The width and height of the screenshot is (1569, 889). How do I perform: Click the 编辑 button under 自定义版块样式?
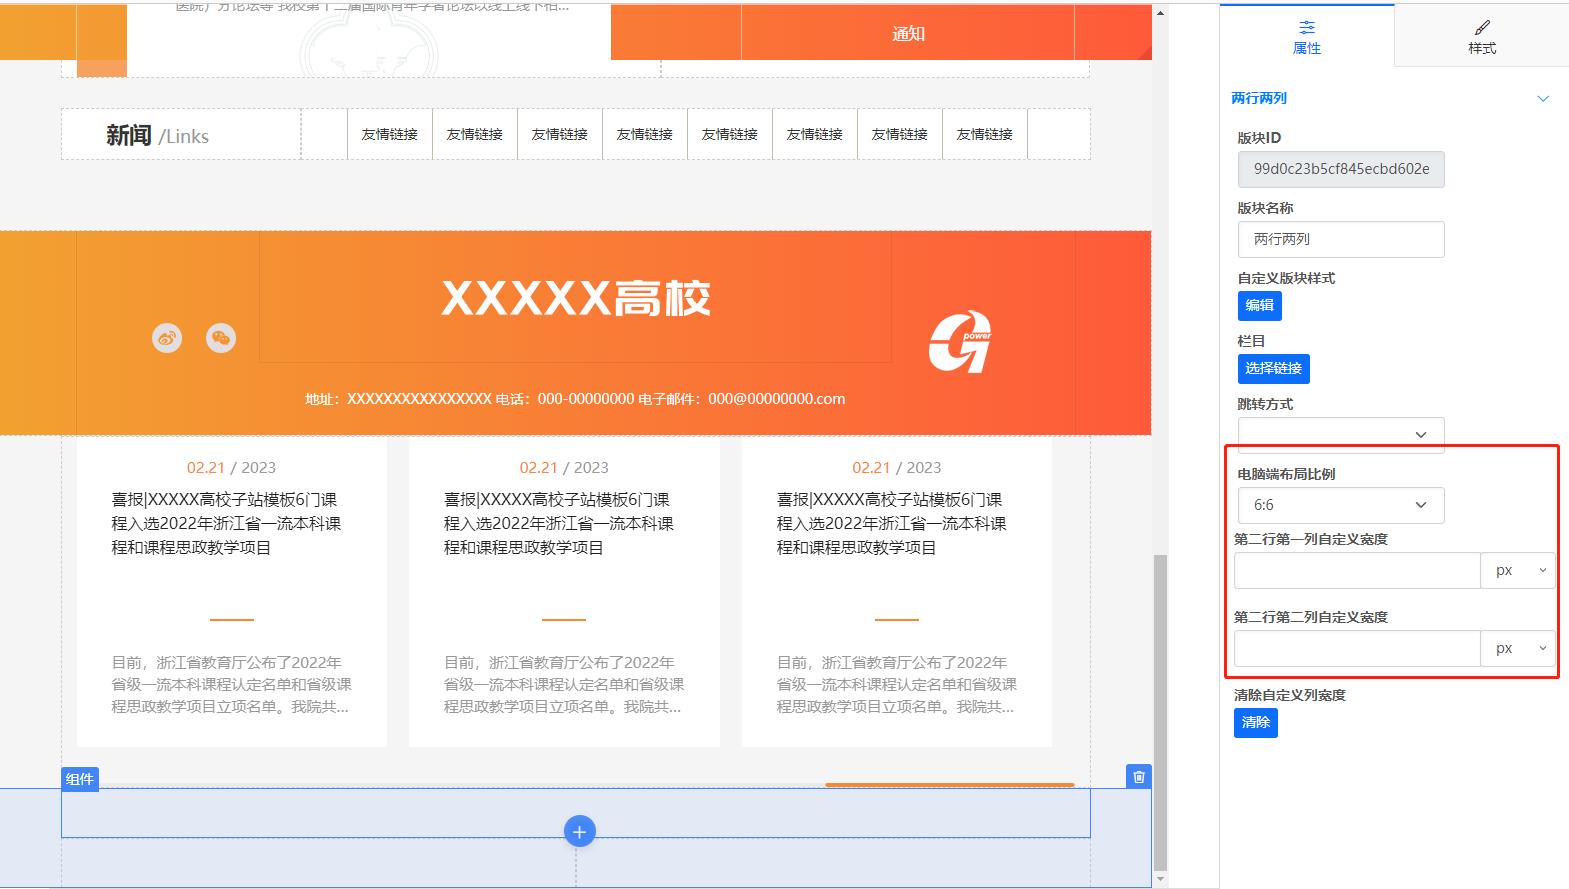(1259, 306)
